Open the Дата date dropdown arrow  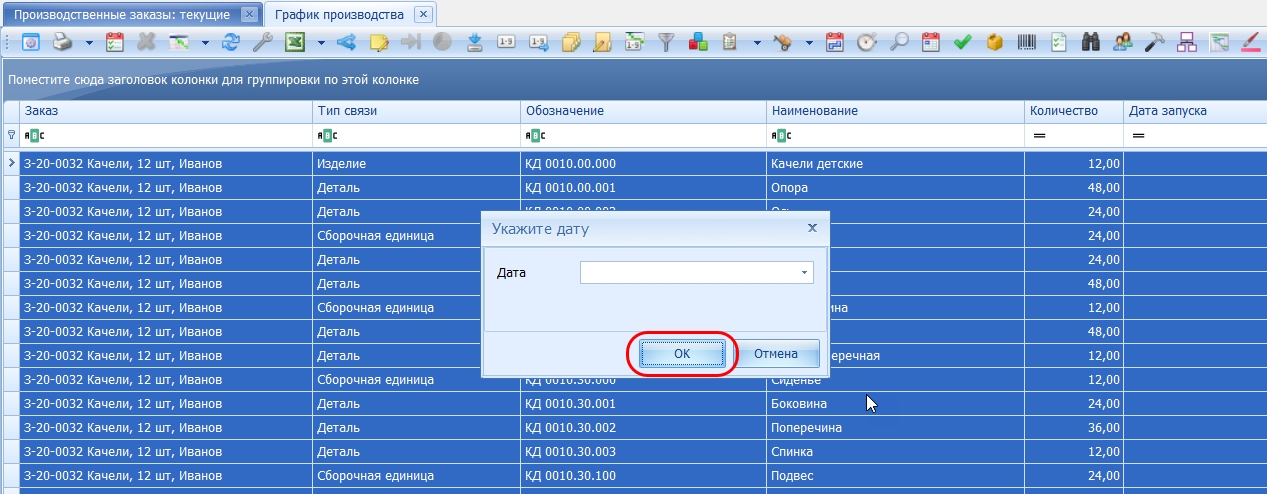tap(804, 272)
